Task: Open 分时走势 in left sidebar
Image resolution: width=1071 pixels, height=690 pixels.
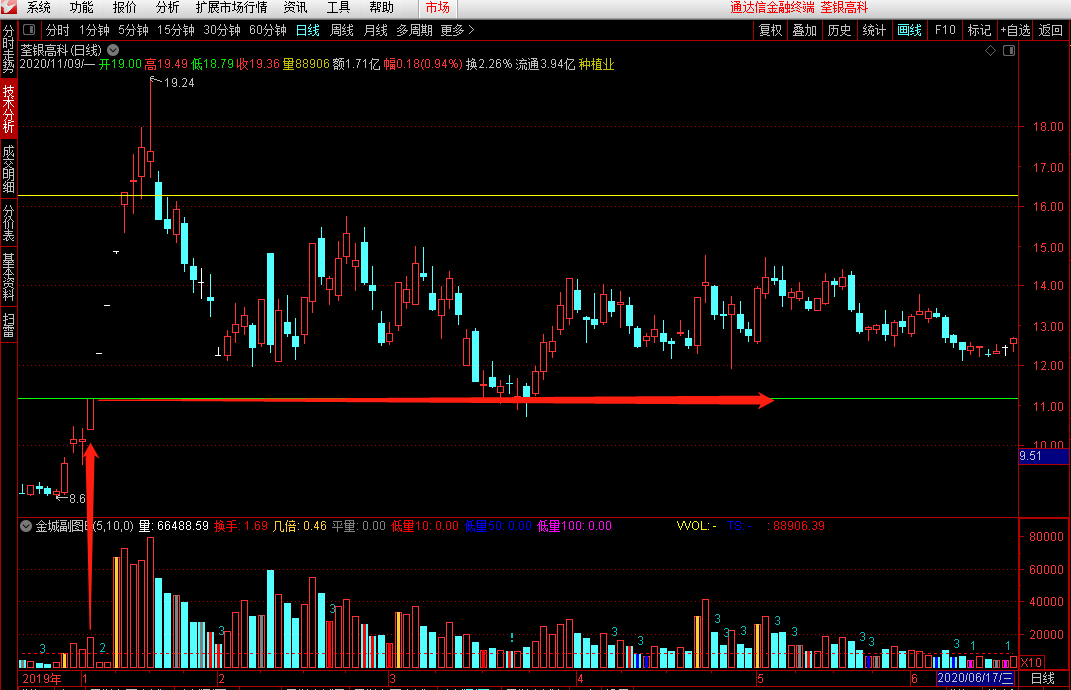Action: (x=8, y=49)
